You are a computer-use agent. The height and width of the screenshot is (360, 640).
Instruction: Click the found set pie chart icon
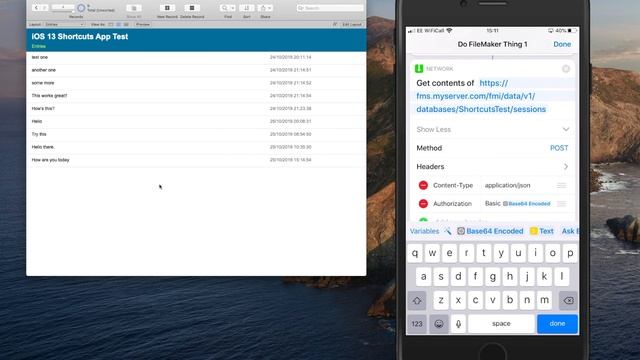tap(81, 8)
